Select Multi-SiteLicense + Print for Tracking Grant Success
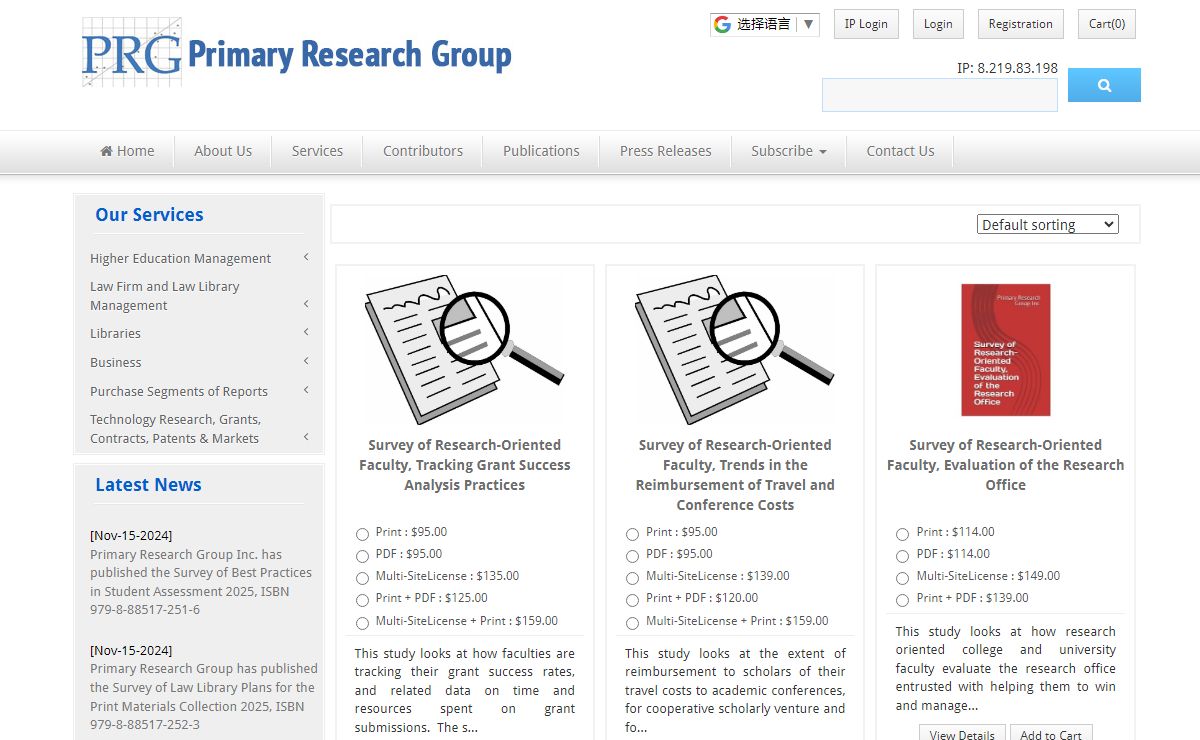The width and height of the screenshot is (1200, 740). (362, 623)
